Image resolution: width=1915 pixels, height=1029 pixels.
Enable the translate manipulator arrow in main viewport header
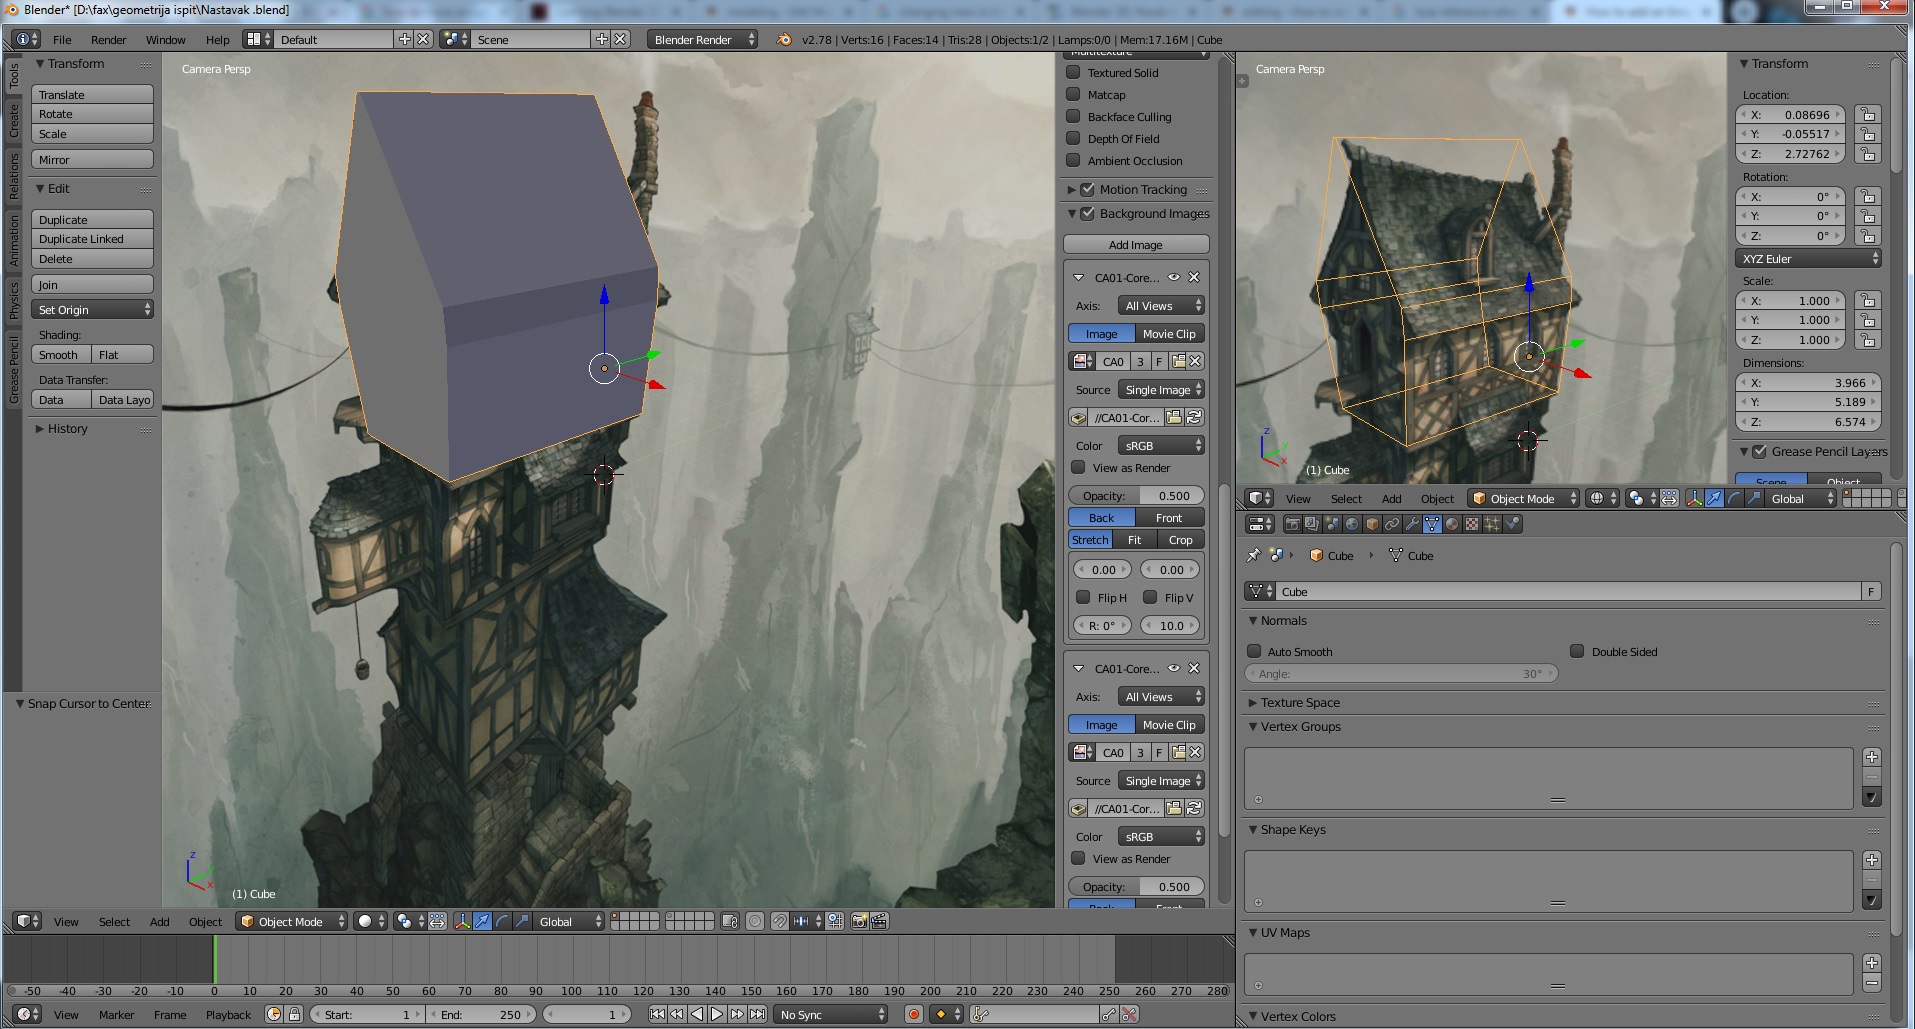tap(482, 921)
